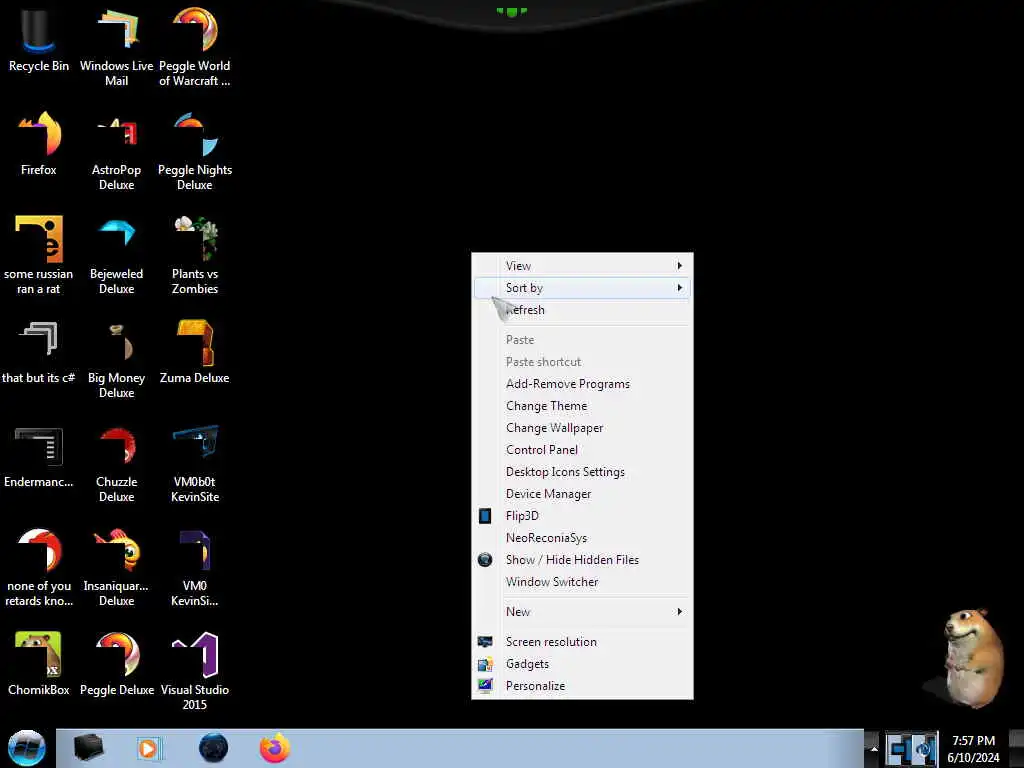Choose Window Switcher menu entry
The image size is (1024, 768).
(582, 582)
